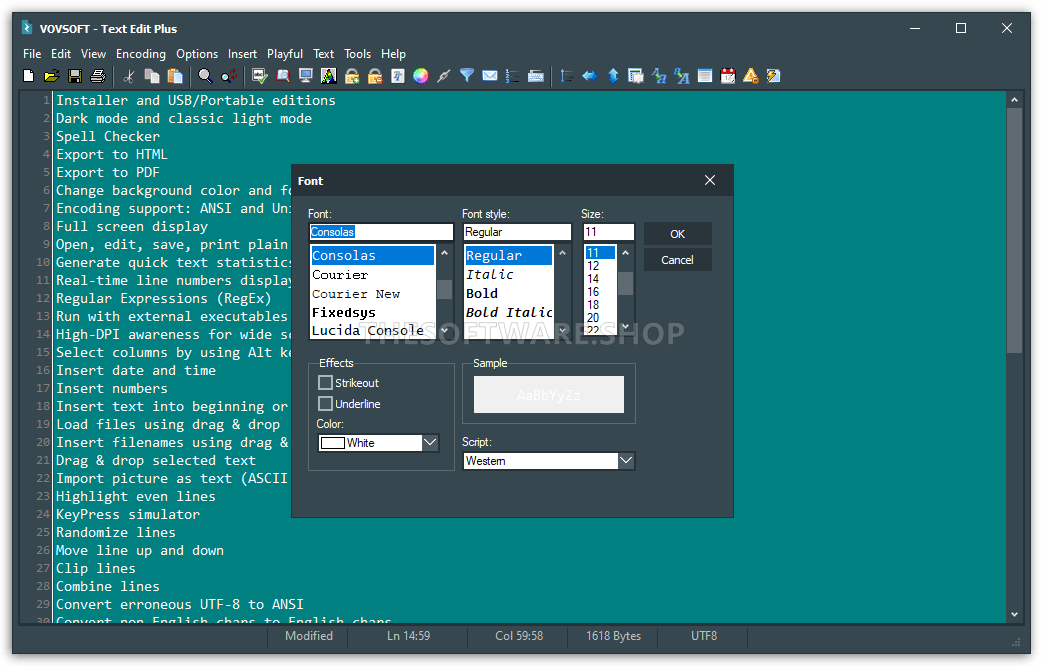Click the New file icon
The height and width of the screenshot is (666, 1043).
point(29,76)
